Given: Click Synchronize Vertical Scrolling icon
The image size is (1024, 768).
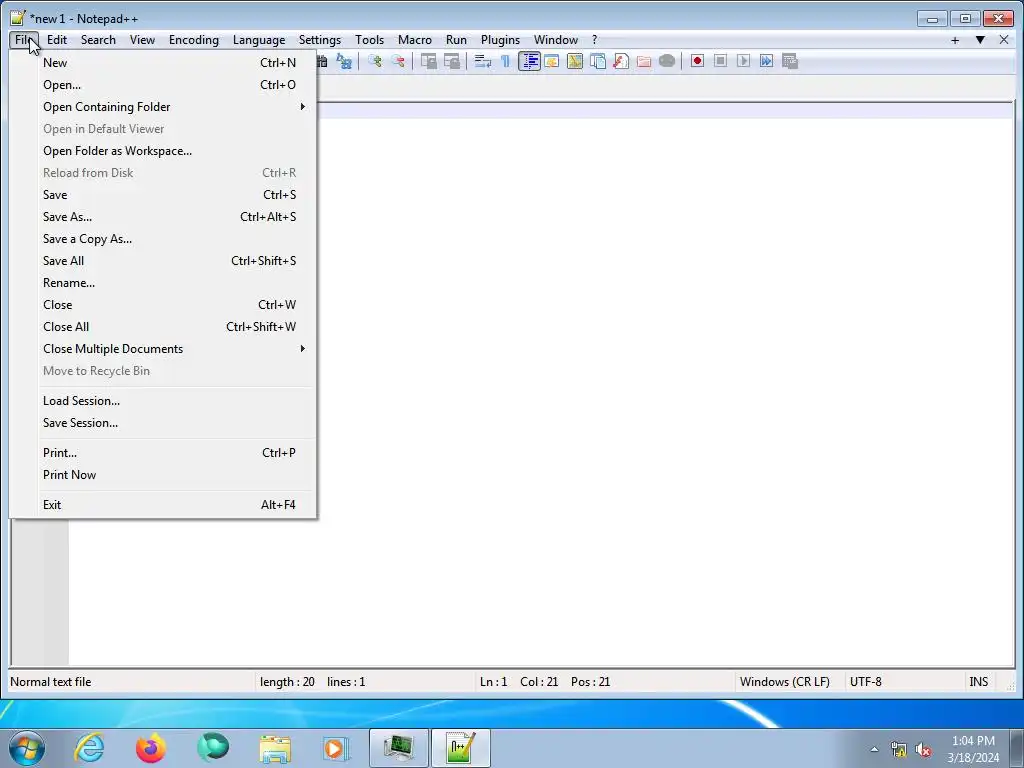Looking at the screenshot, I should (428, 61).
